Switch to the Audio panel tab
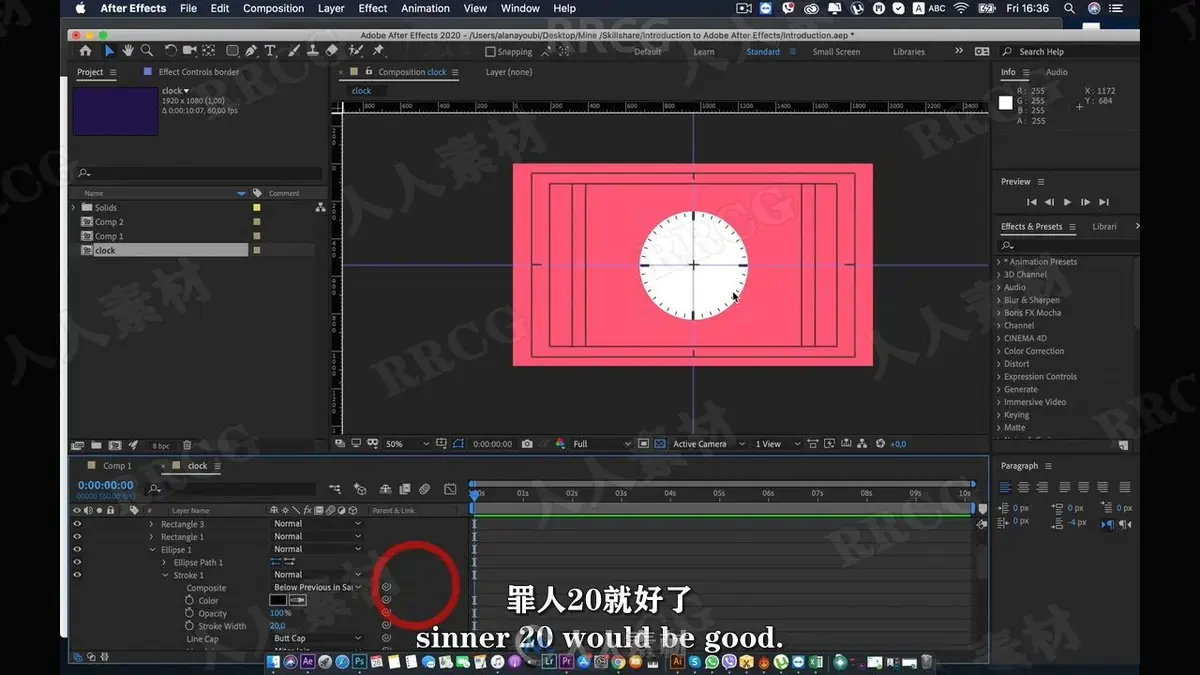The image size is (1200, 675). [x=1056, y=72]
